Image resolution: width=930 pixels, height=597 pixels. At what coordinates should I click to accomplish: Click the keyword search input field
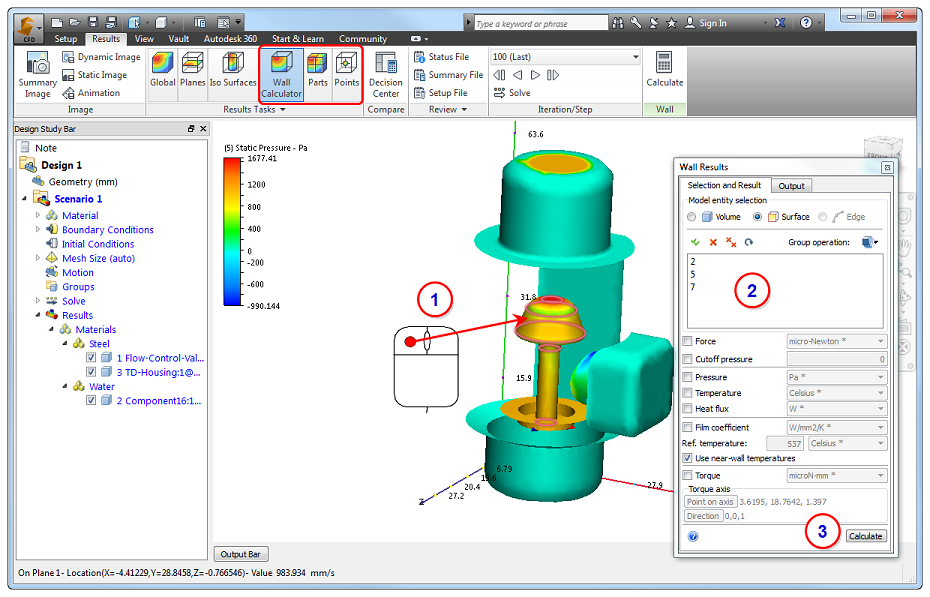point(540,24)
